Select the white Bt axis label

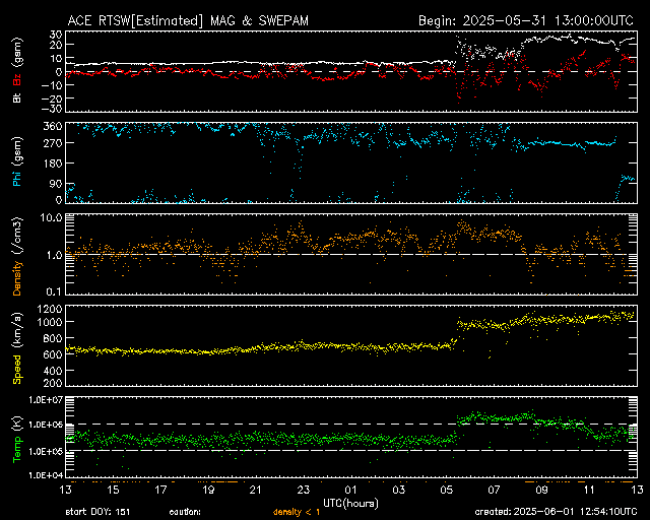pyautogui.click(x=17, y=97)
